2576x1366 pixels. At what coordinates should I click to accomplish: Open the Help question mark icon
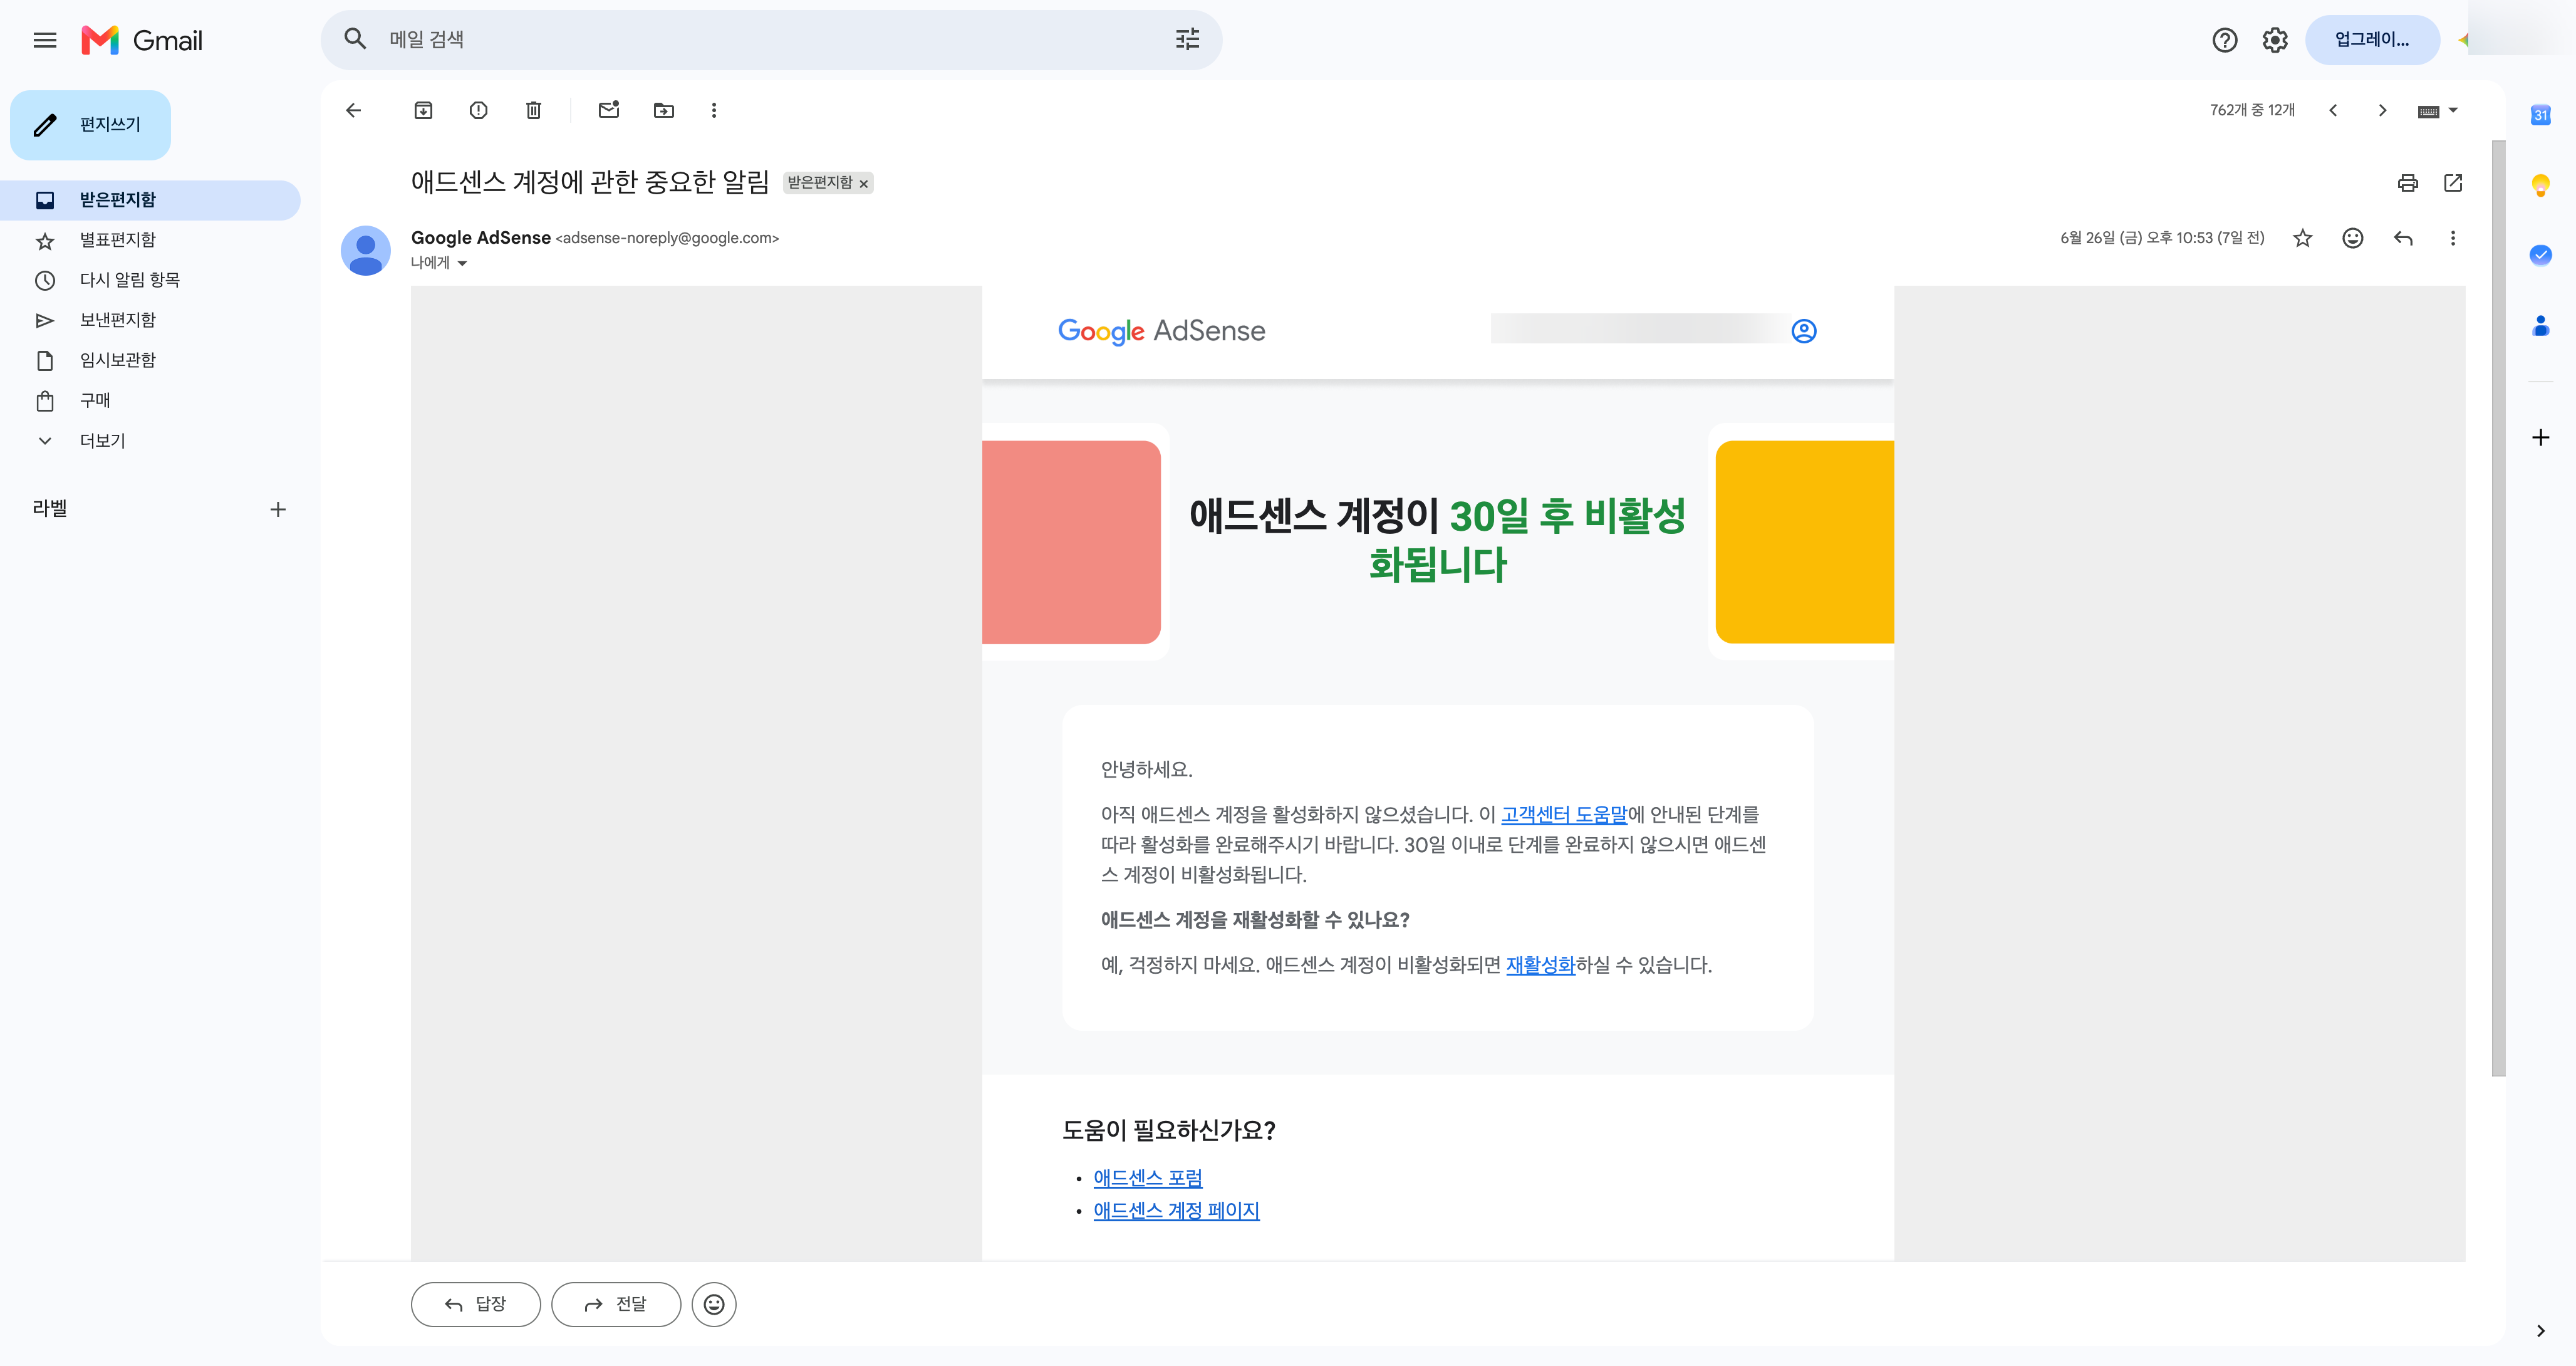click(x=2224, y=40)
